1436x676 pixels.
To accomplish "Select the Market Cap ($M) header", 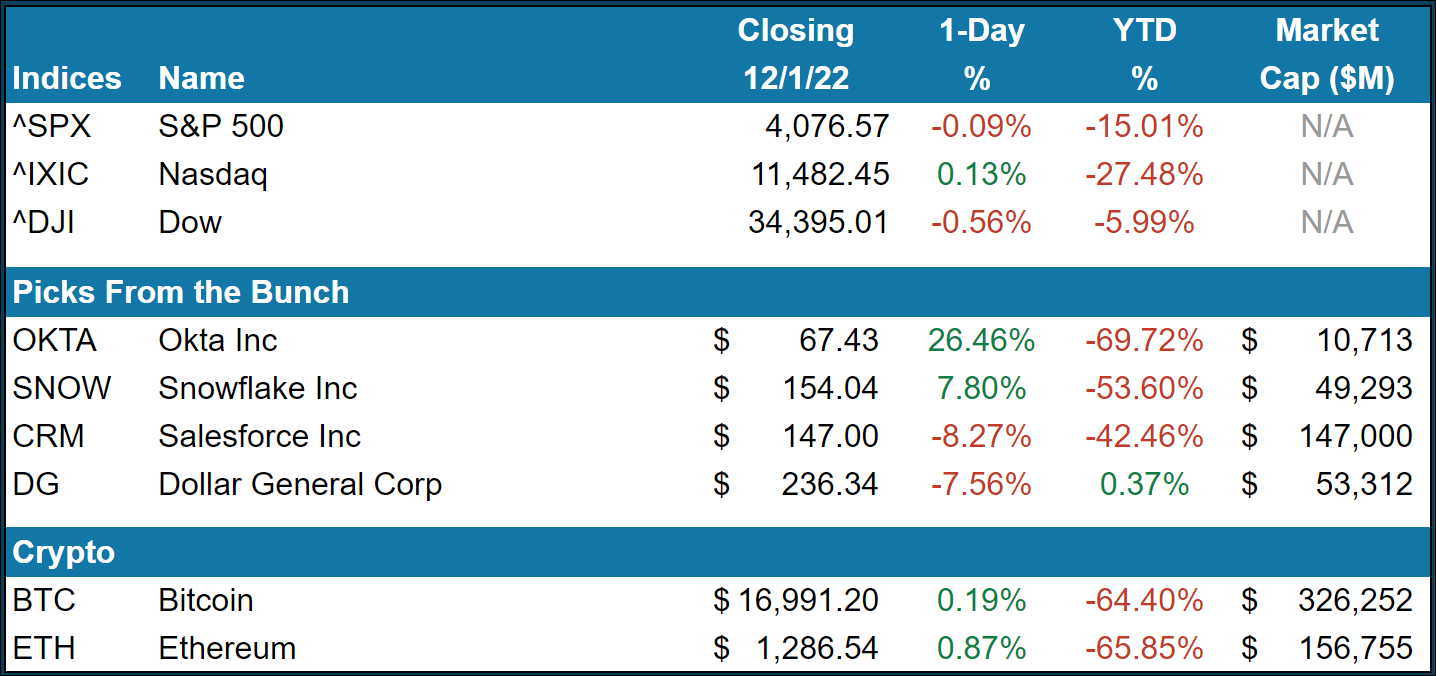I will pyautogui.click(x=1327, y=55).
